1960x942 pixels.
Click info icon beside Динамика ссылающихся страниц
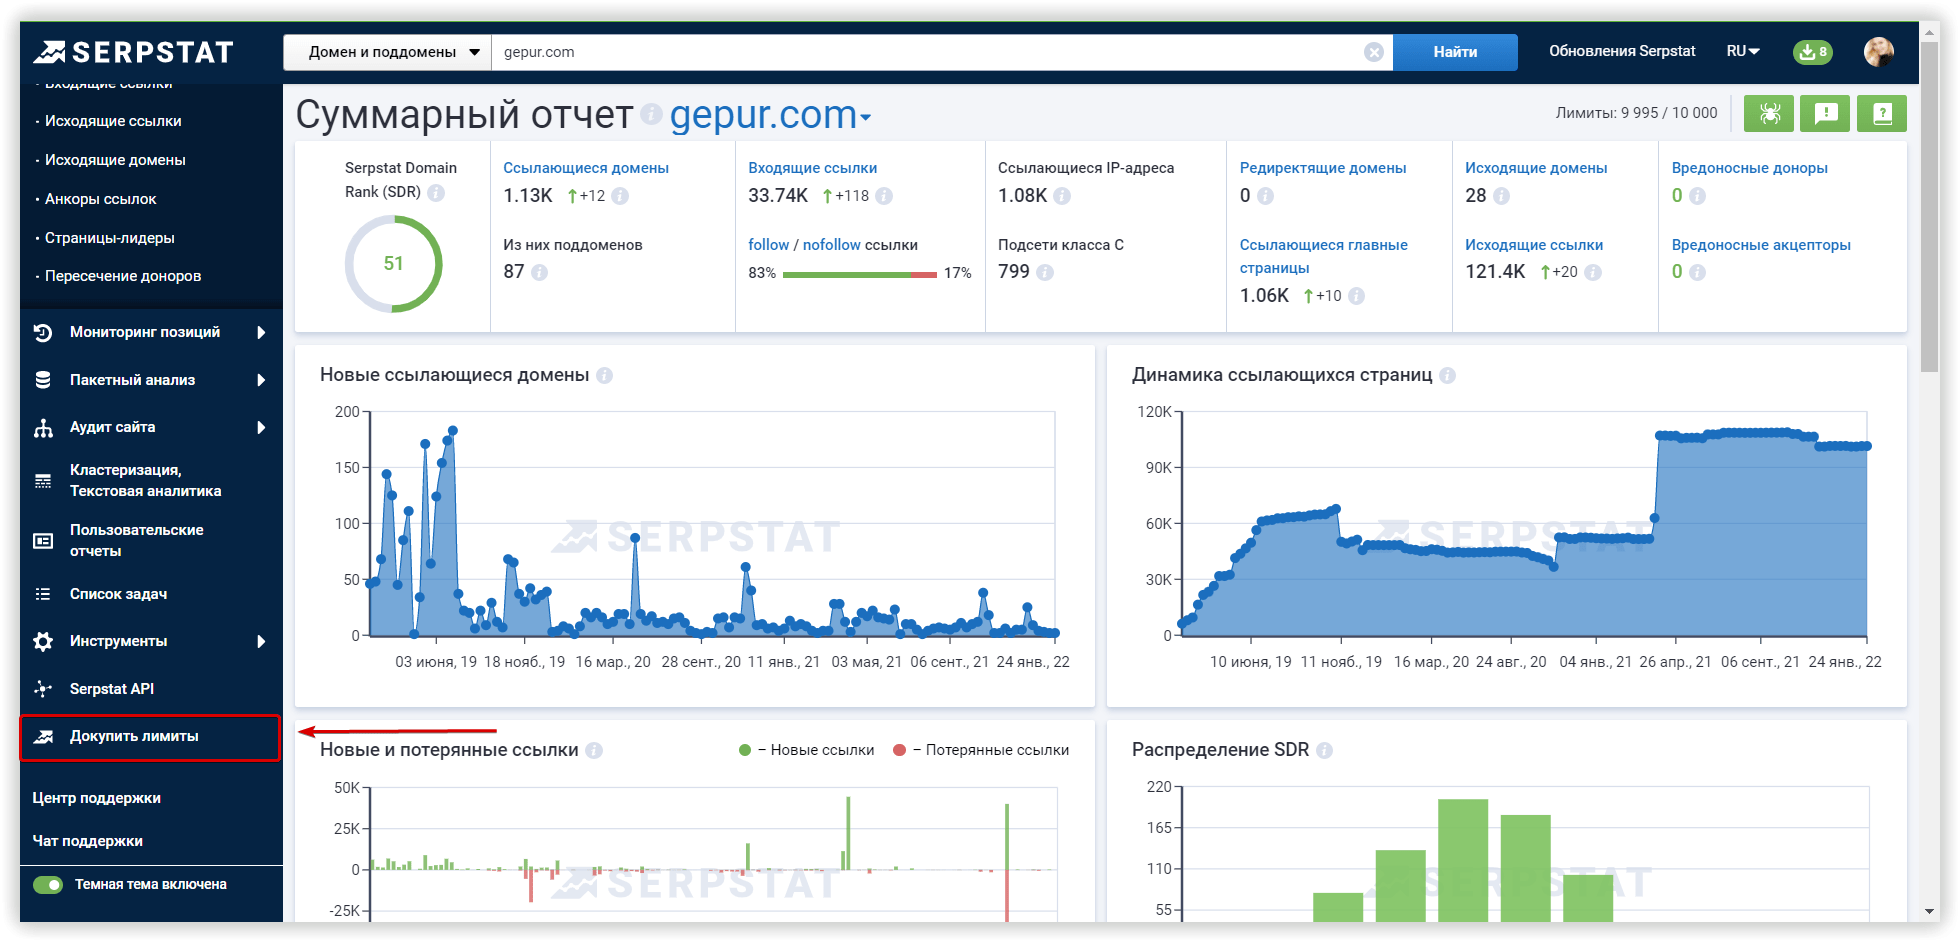pyautogui.click(x=1447, y=375)
